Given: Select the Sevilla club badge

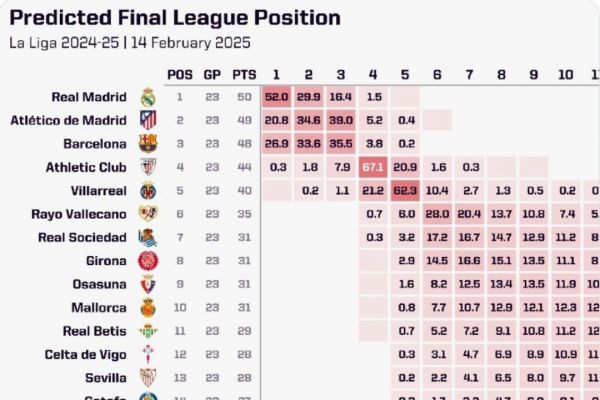Looking at the screenshot, I should [148, 378].
